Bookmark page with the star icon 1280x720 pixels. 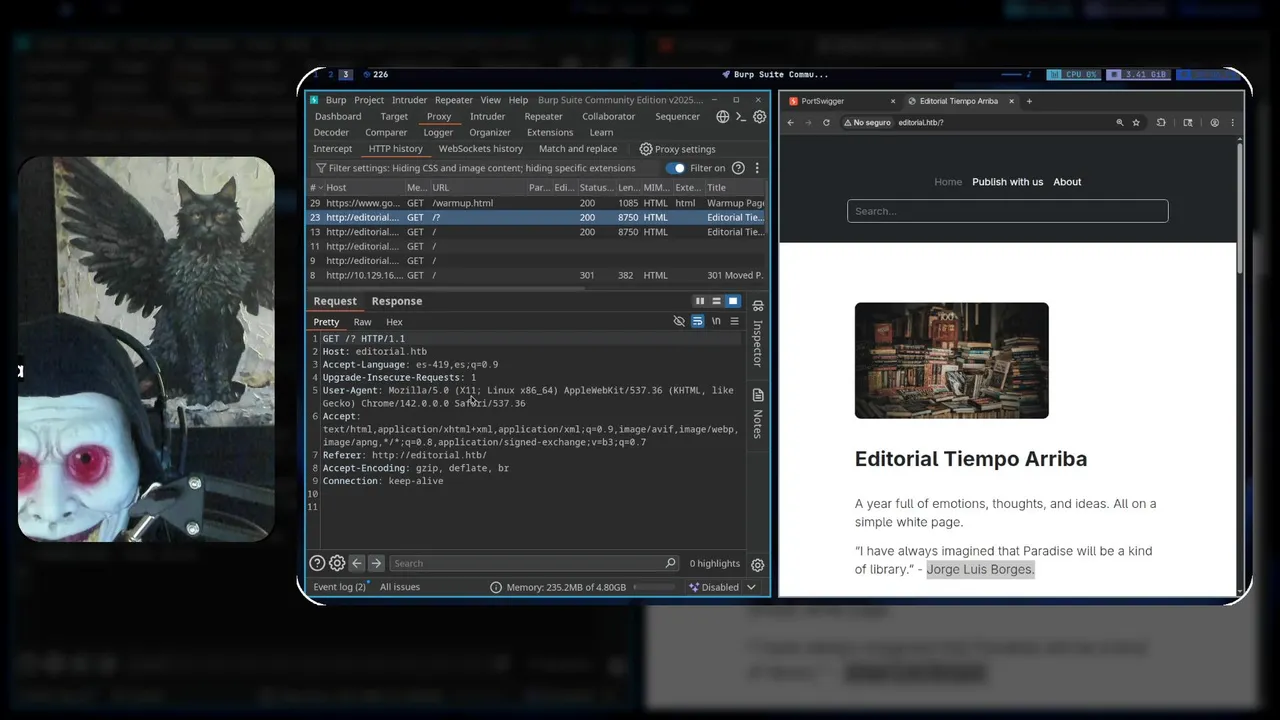[x=1136, y=122]
